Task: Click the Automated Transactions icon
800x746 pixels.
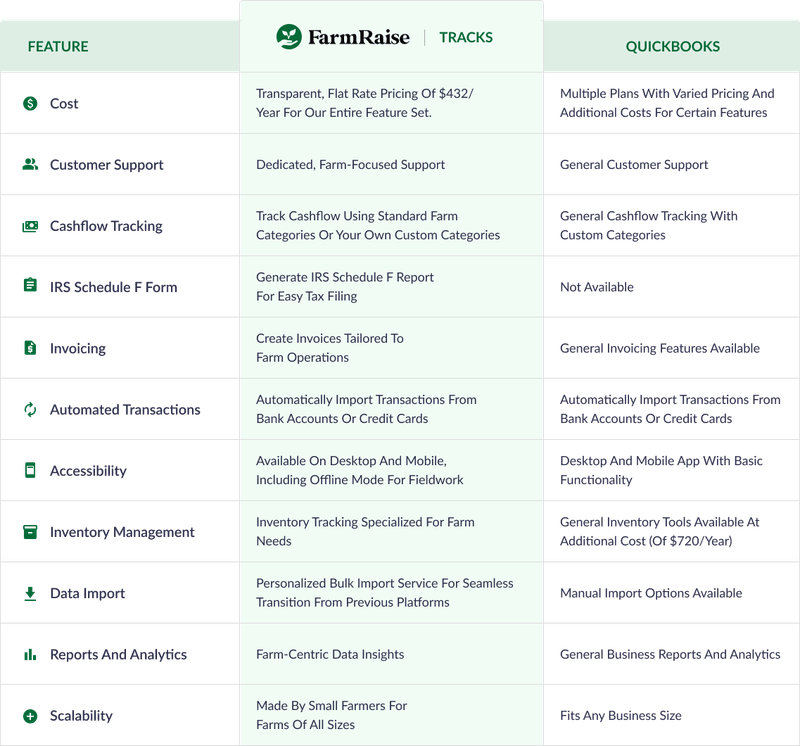Action: click(31, 409)
